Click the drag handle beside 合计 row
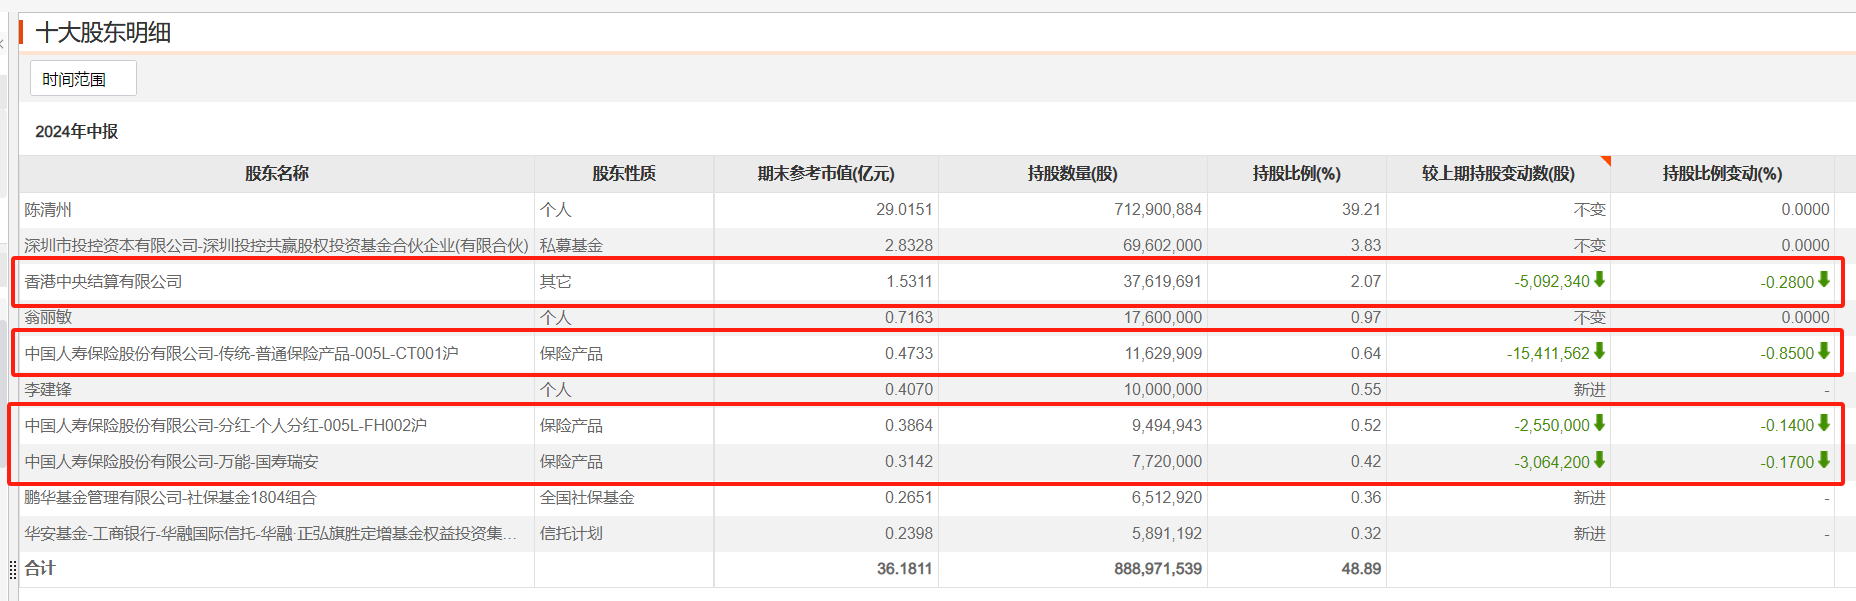 [13, 569]
